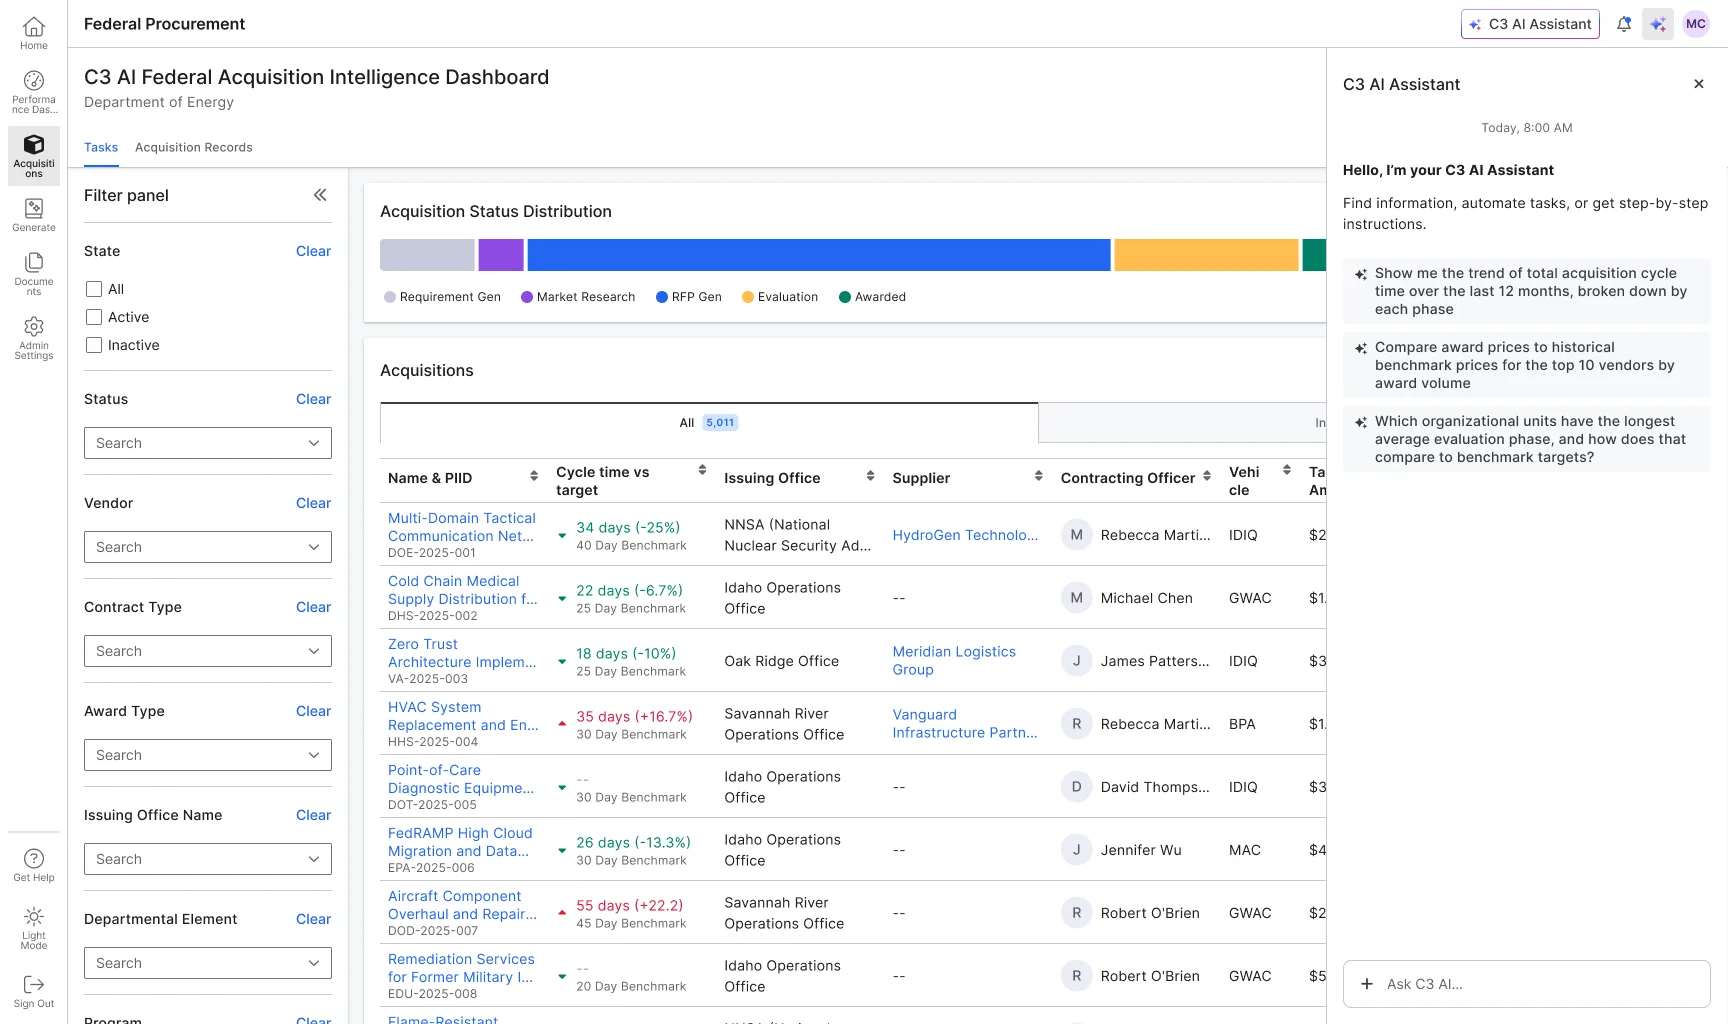Clear the Contract Type filter
This screenshot has width=1728, height=1024.
click(313, 607)
